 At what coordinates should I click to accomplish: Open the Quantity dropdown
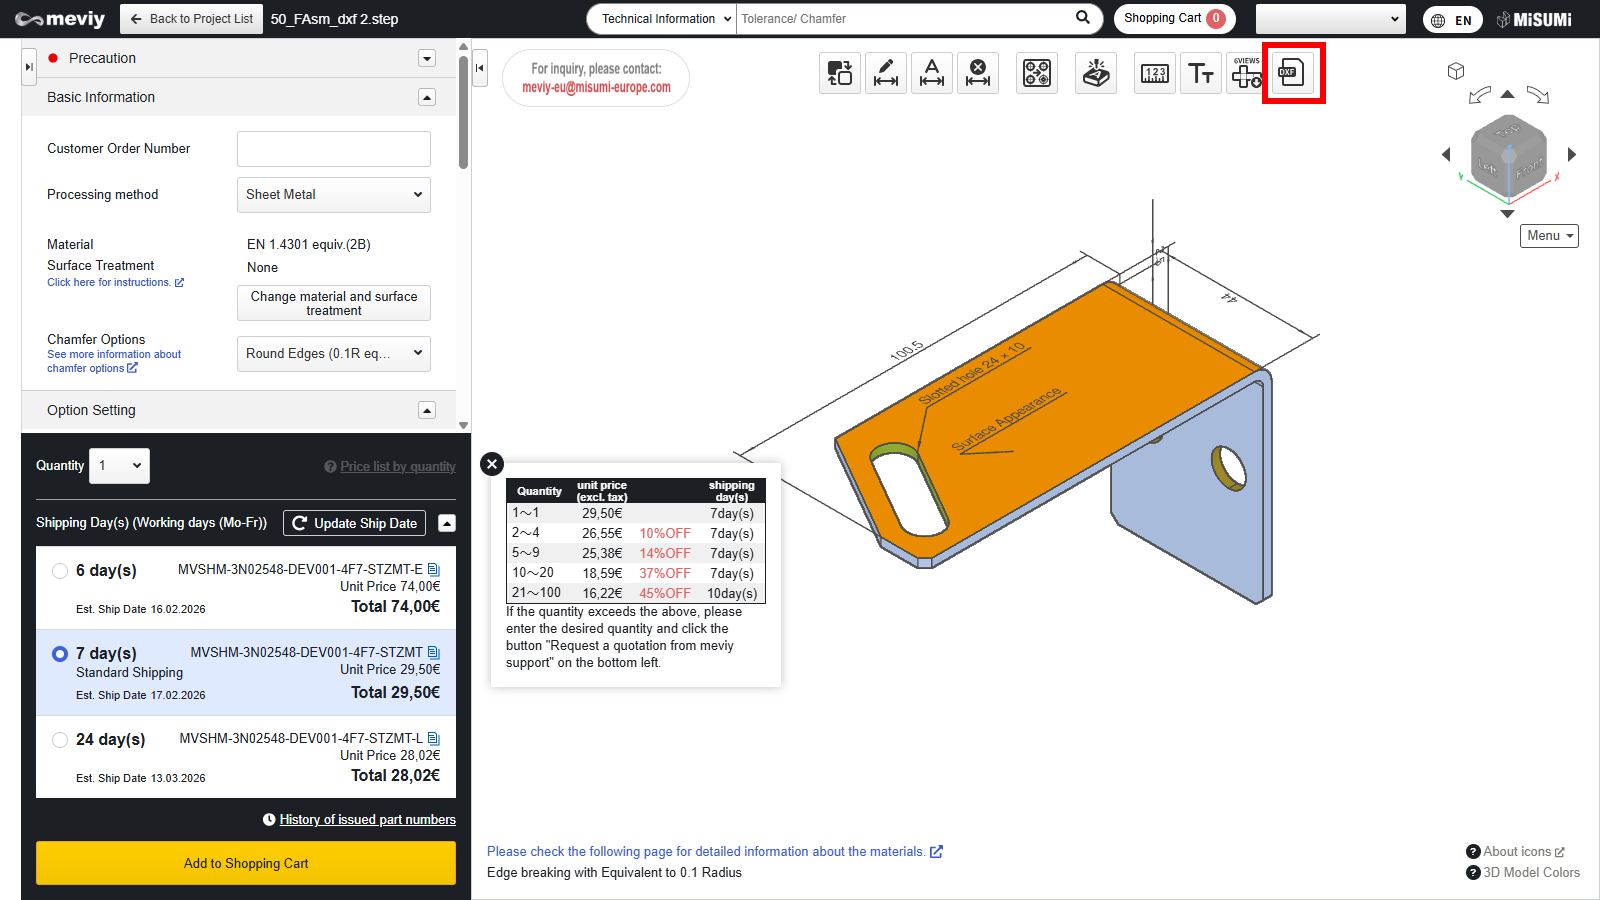[120, 466]
